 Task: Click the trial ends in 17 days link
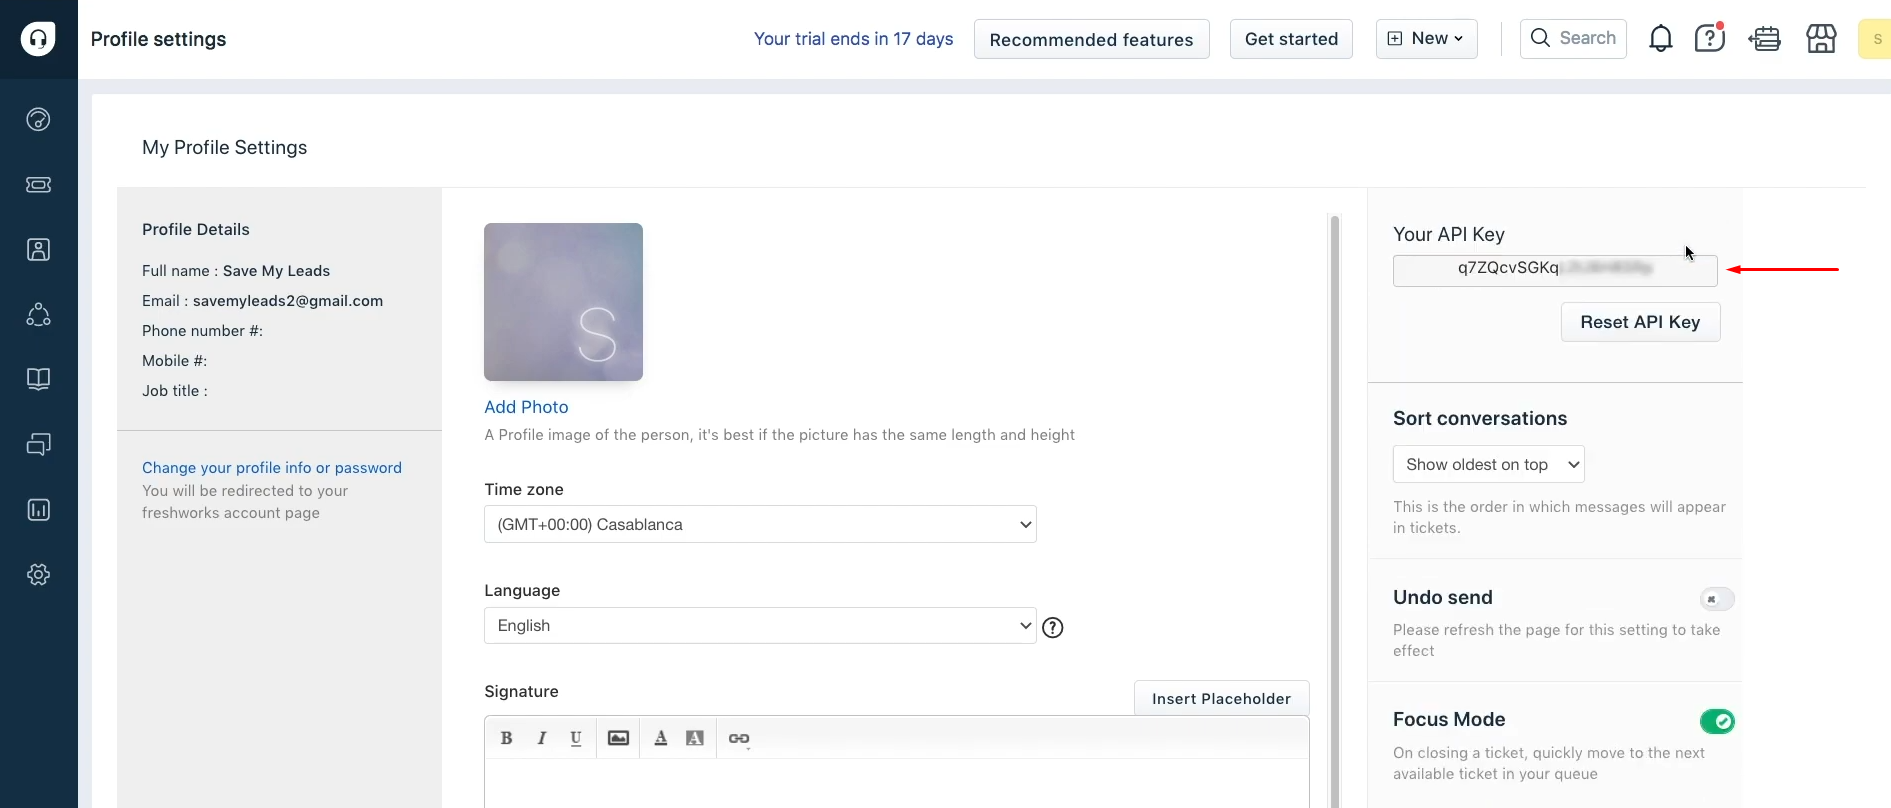pos(853,39)
